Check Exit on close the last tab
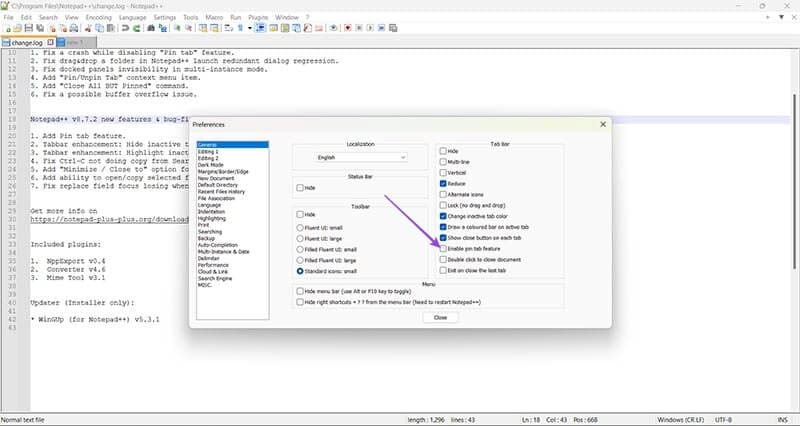Screen dimensions: 800x426 click(x=443, y=270)
